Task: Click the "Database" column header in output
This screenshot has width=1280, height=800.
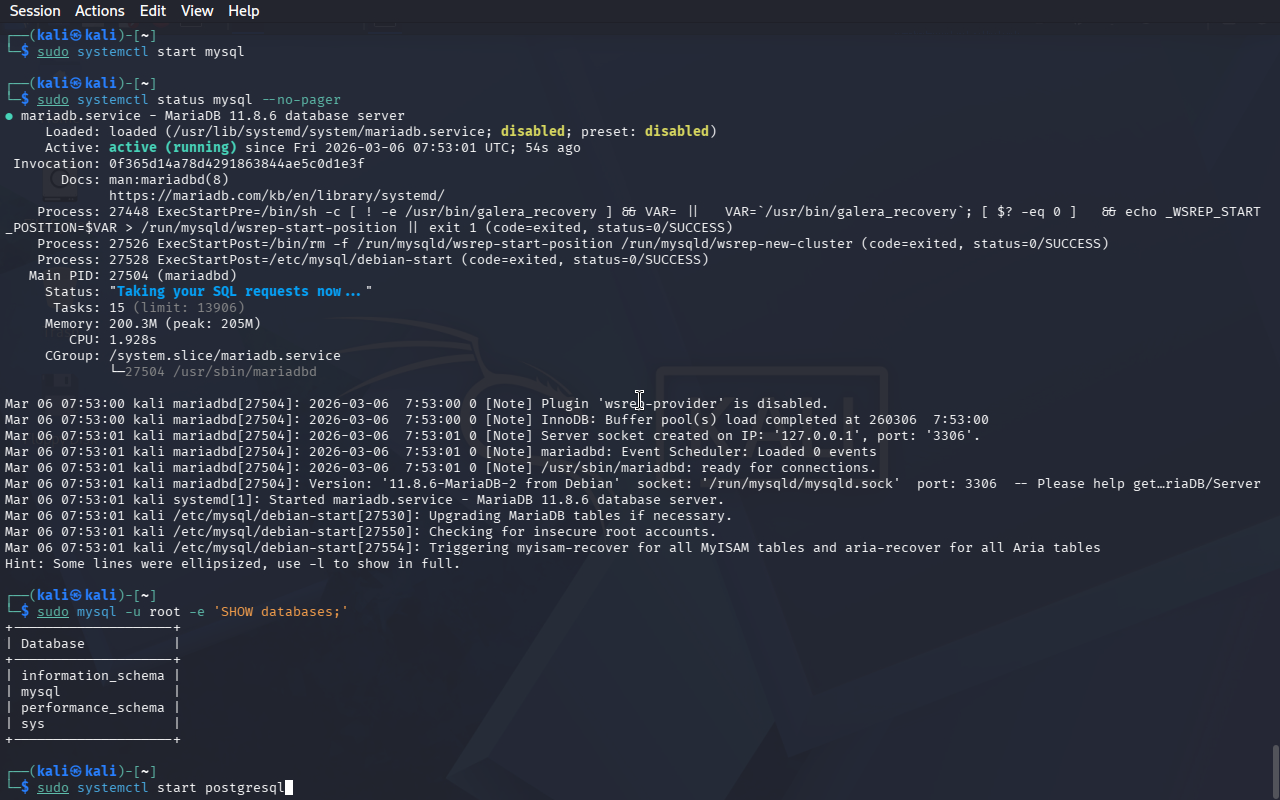Action: (x=52, y=644)
